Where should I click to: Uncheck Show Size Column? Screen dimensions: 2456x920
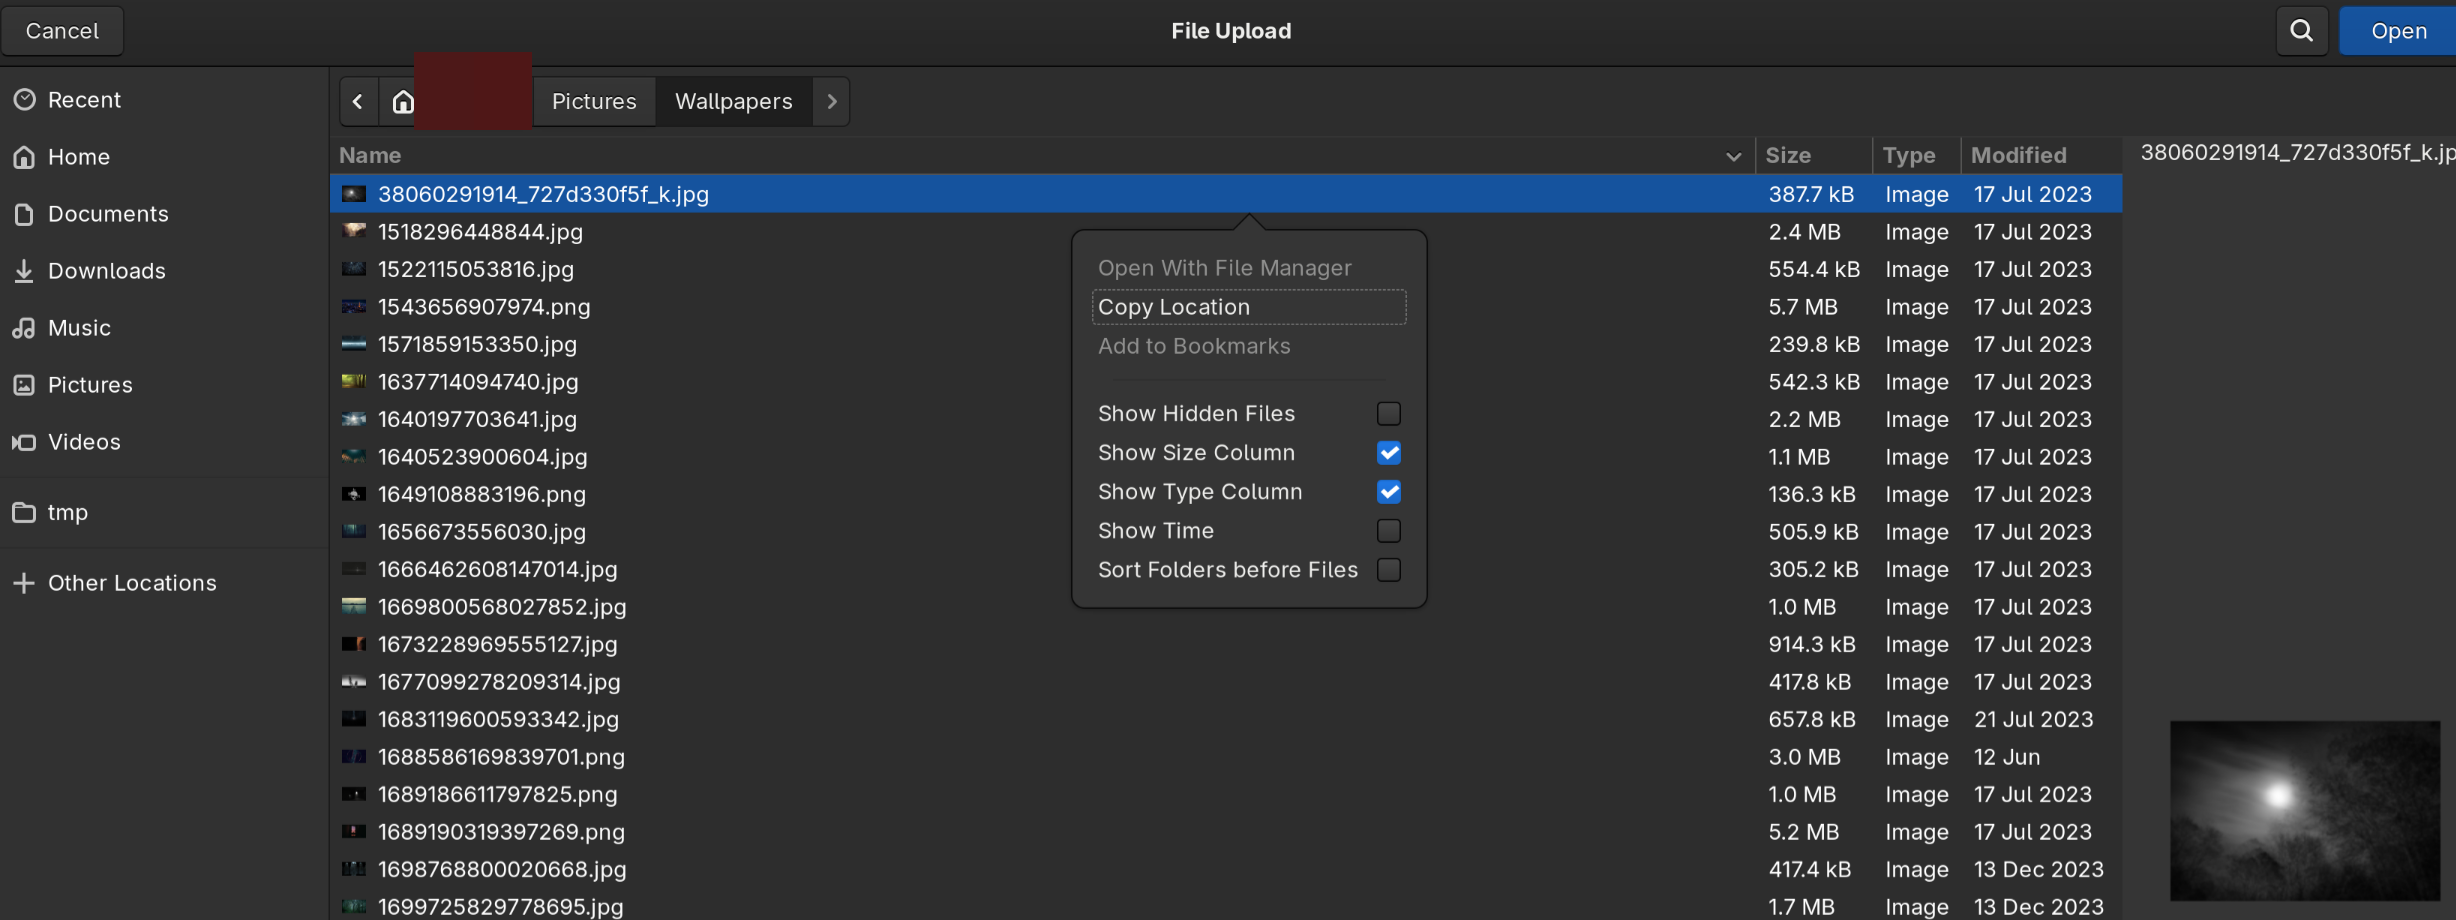[x=1388, y=453]
